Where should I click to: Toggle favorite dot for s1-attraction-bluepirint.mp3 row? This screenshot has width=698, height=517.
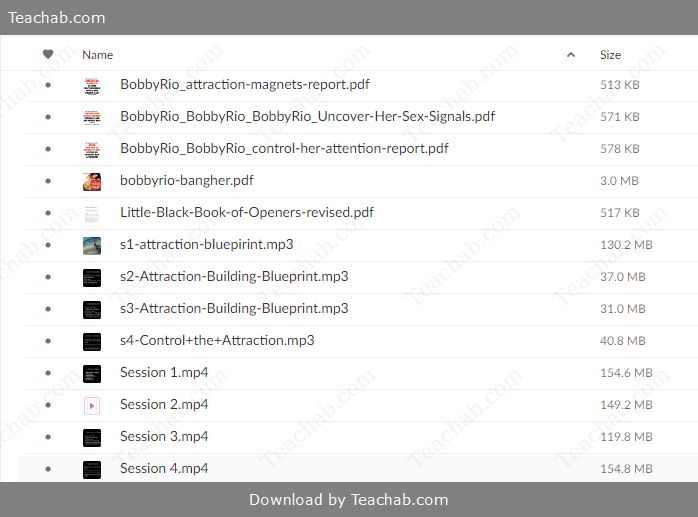coord(48,245)
